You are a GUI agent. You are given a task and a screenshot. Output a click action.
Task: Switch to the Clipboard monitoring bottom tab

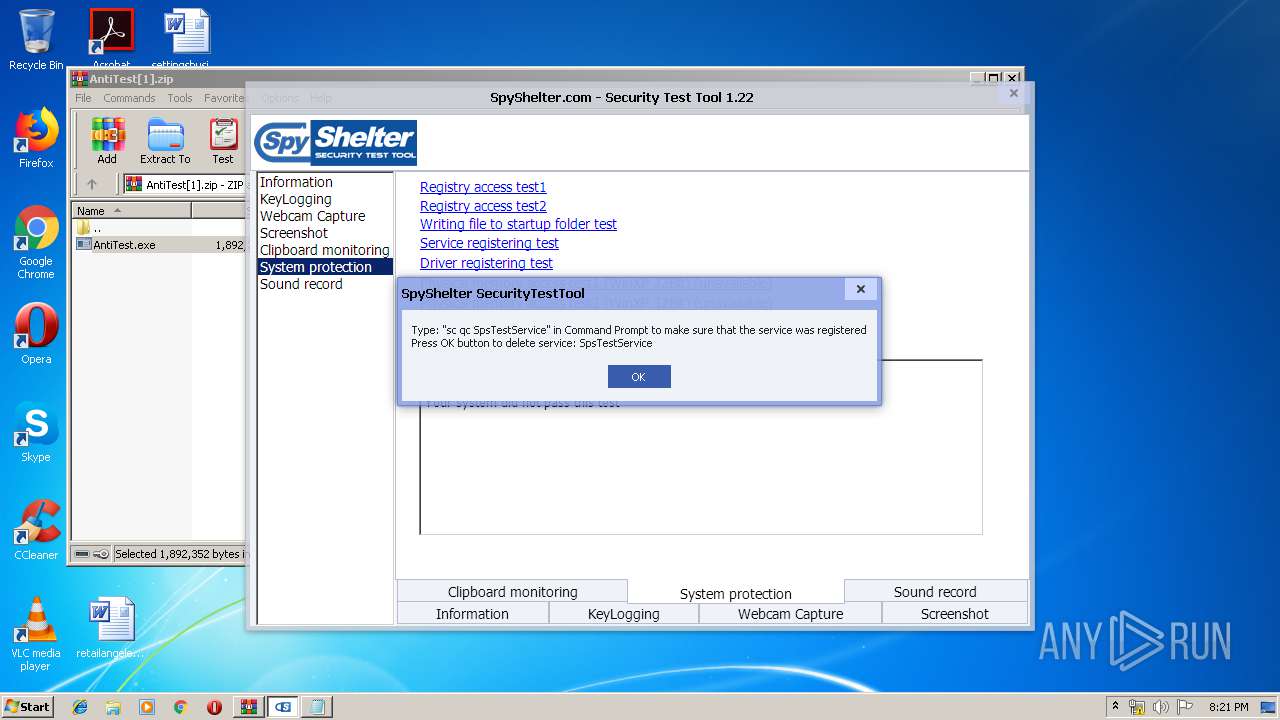click(x=512, y=591)
